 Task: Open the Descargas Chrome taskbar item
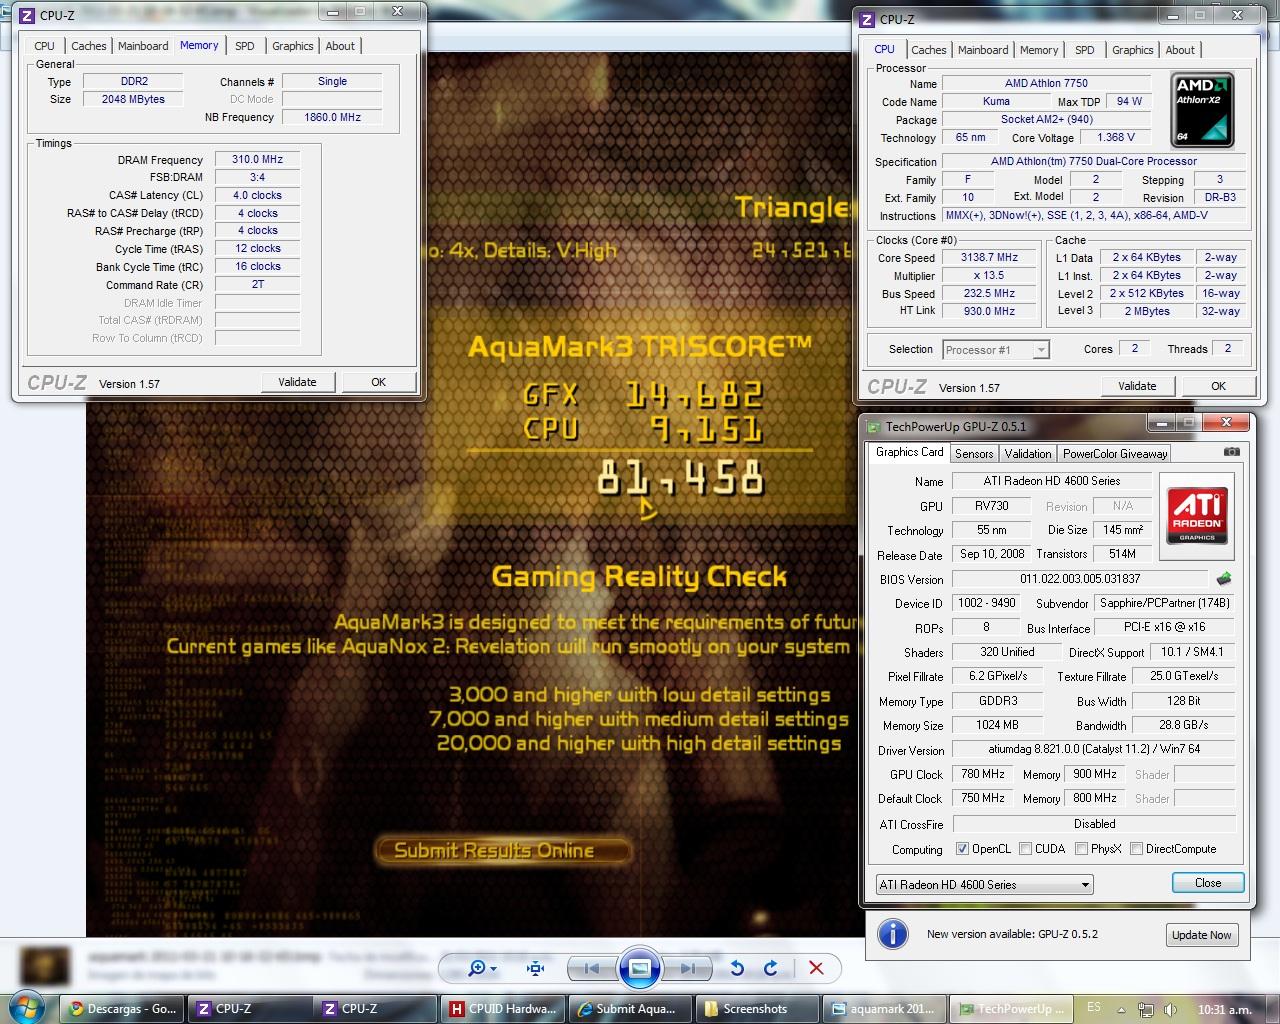pyautogui.click(x=122, y=1009)
